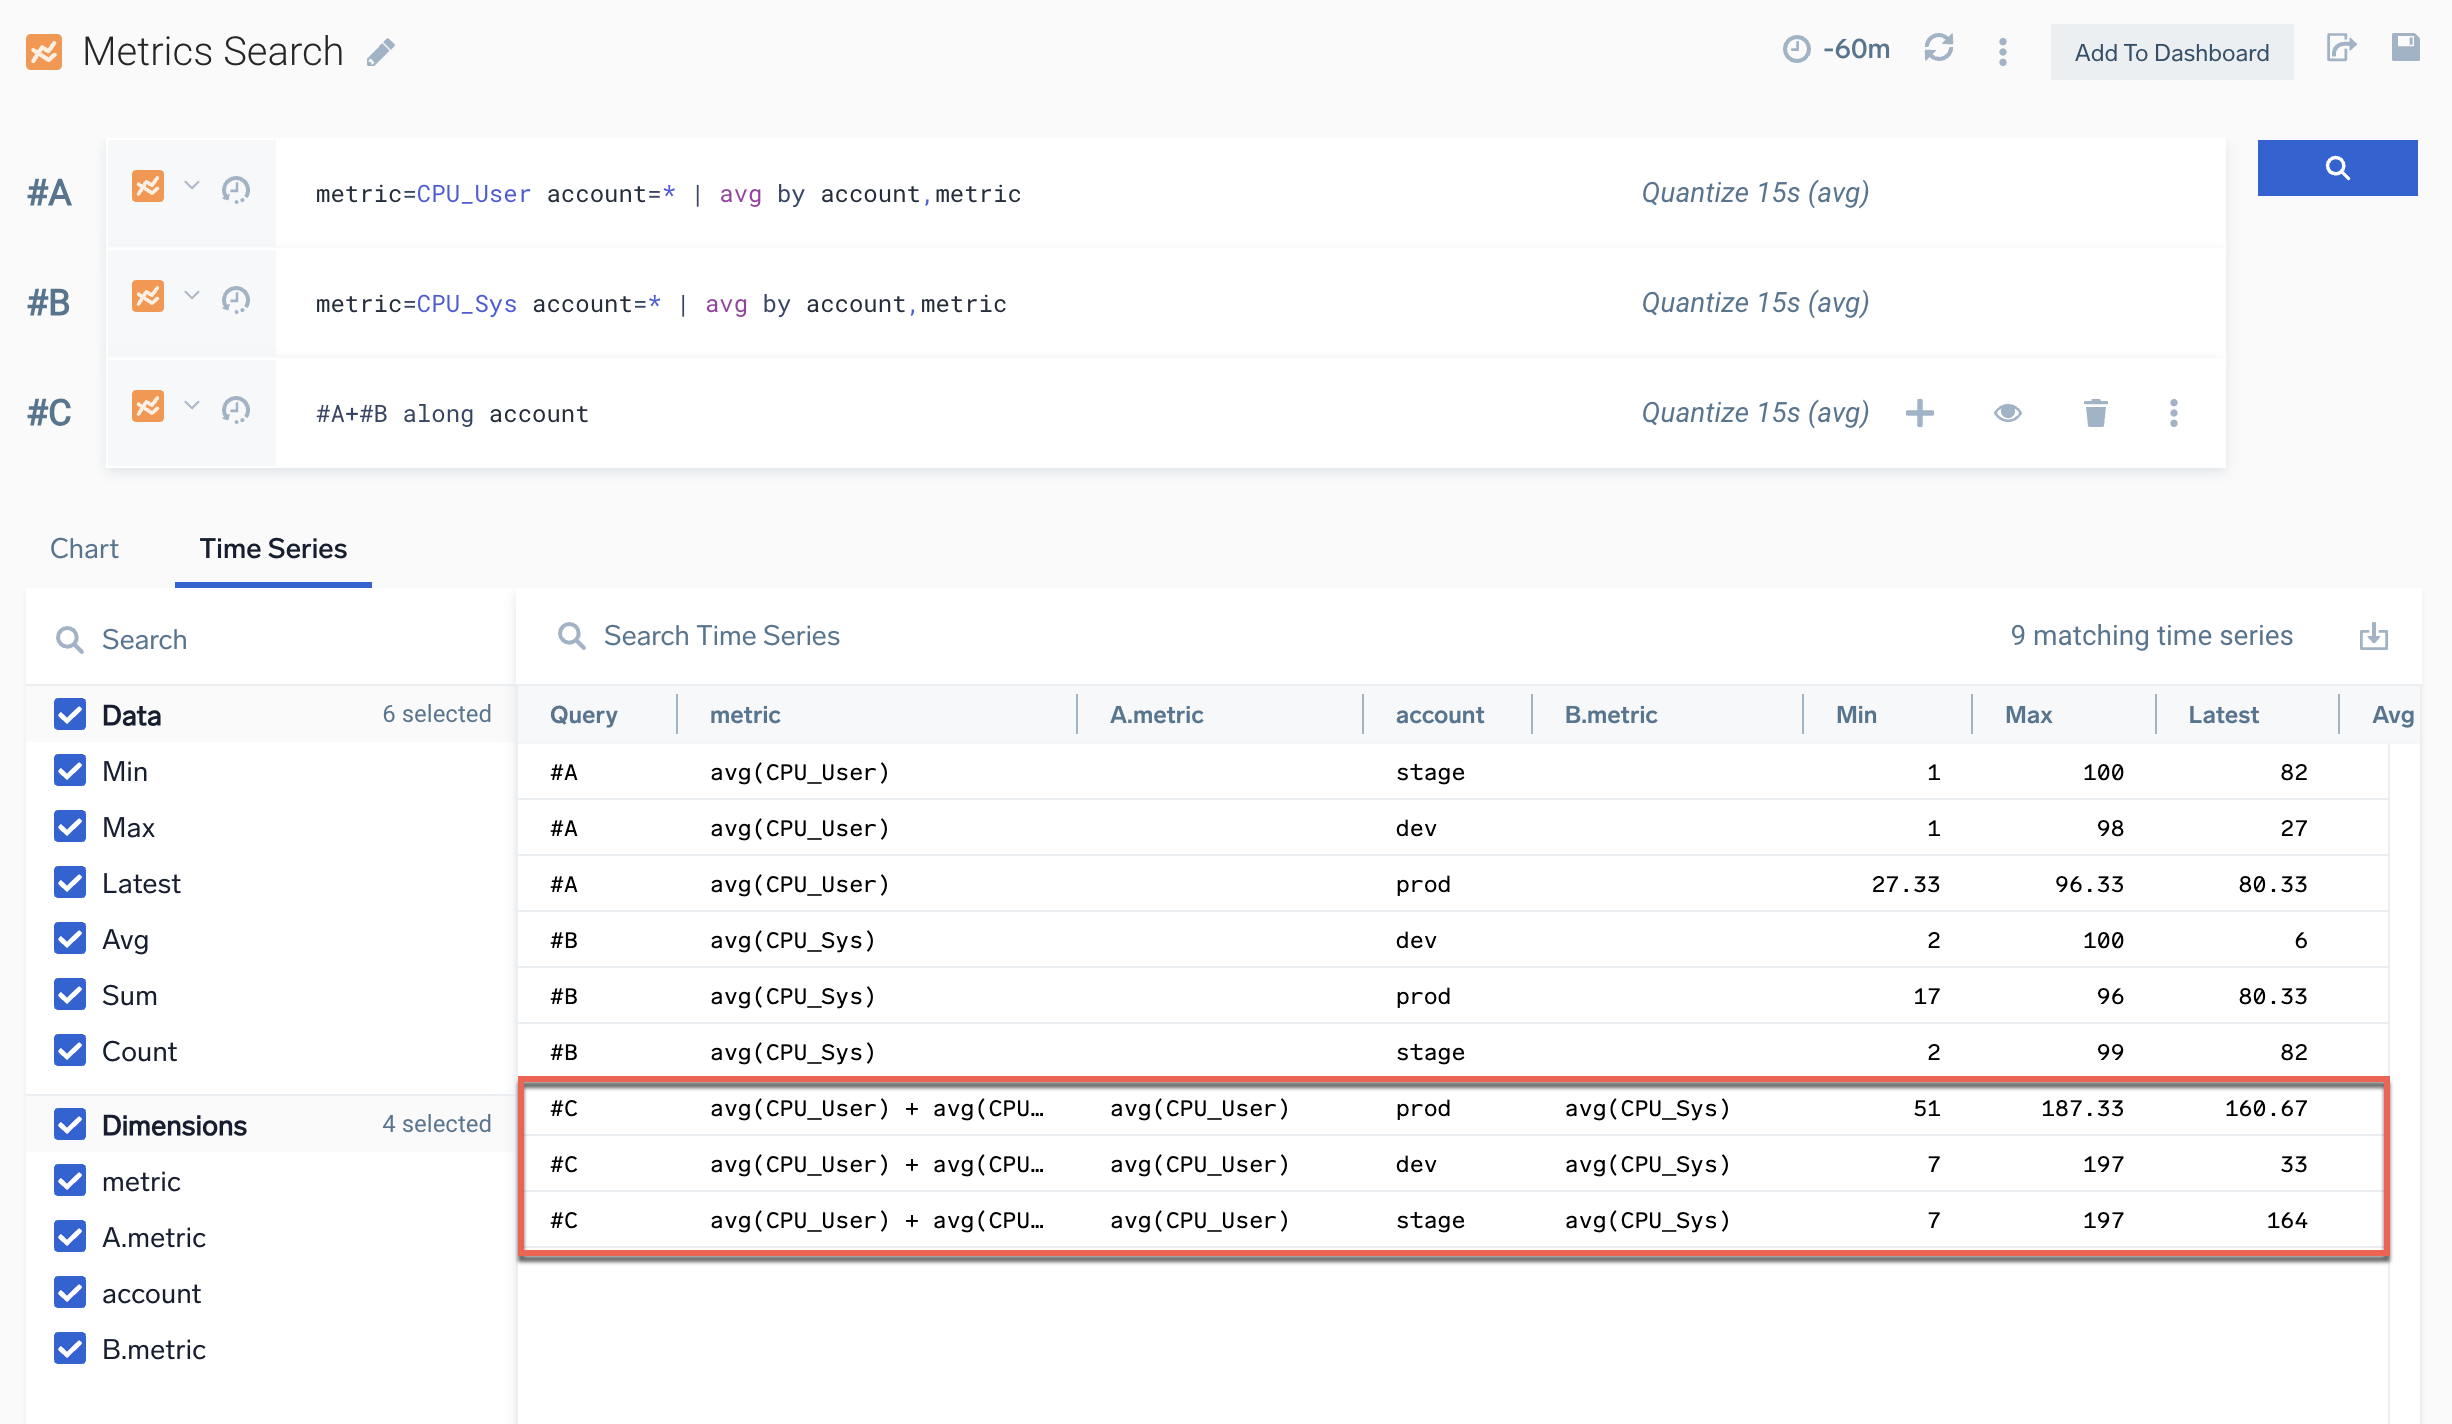
Task: Toggle the B.metric dimension checkbox
Action: pos(70,1349)
